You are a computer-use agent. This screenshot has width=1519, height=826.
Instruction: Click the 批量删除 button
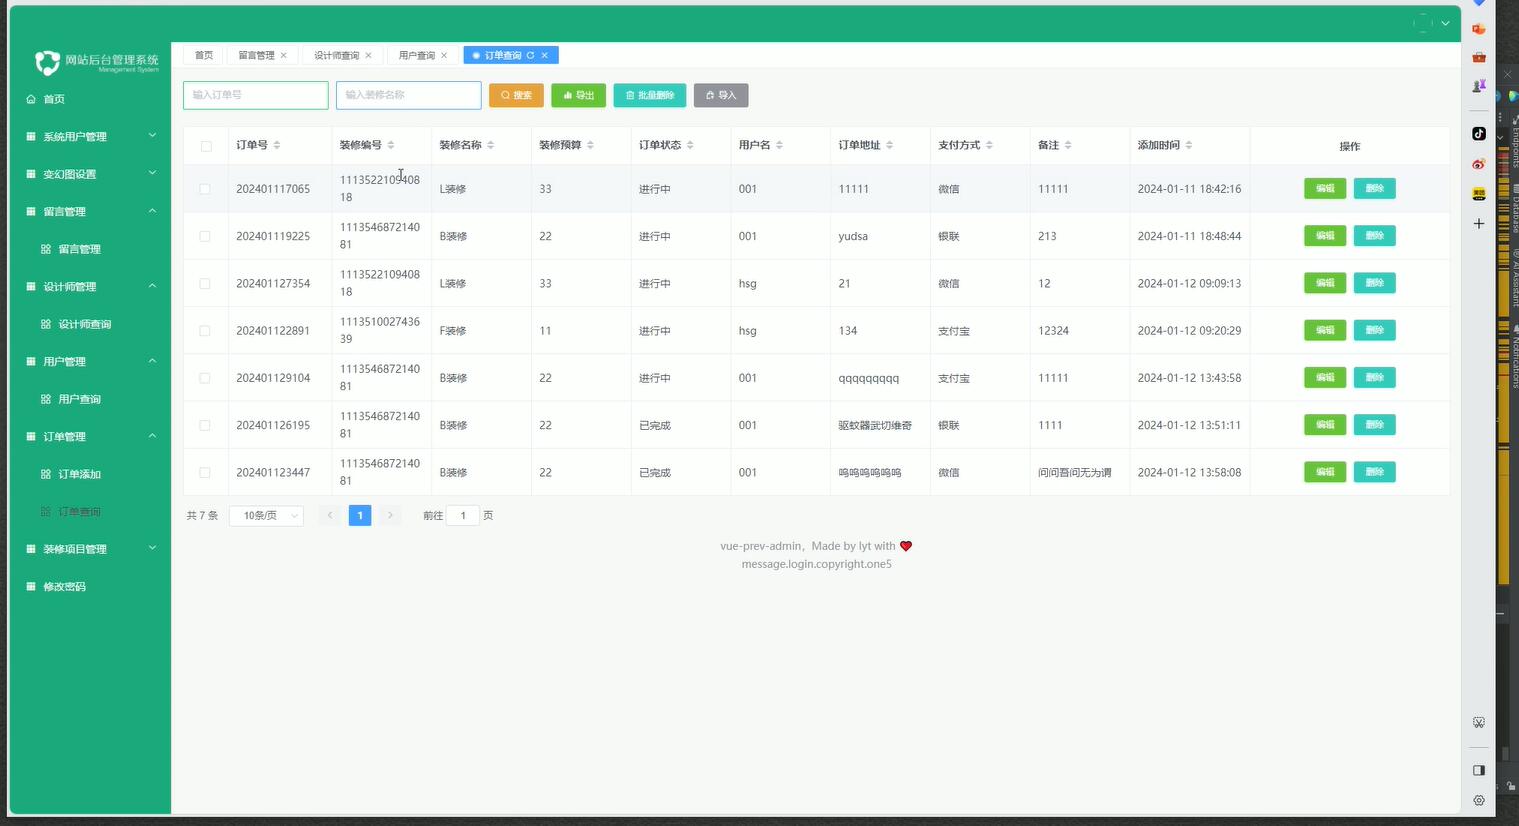[649, 96]
